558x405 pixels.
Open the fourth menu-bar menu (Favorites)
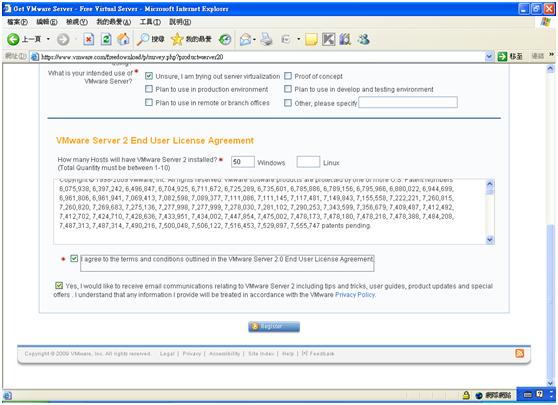[114, 22]
